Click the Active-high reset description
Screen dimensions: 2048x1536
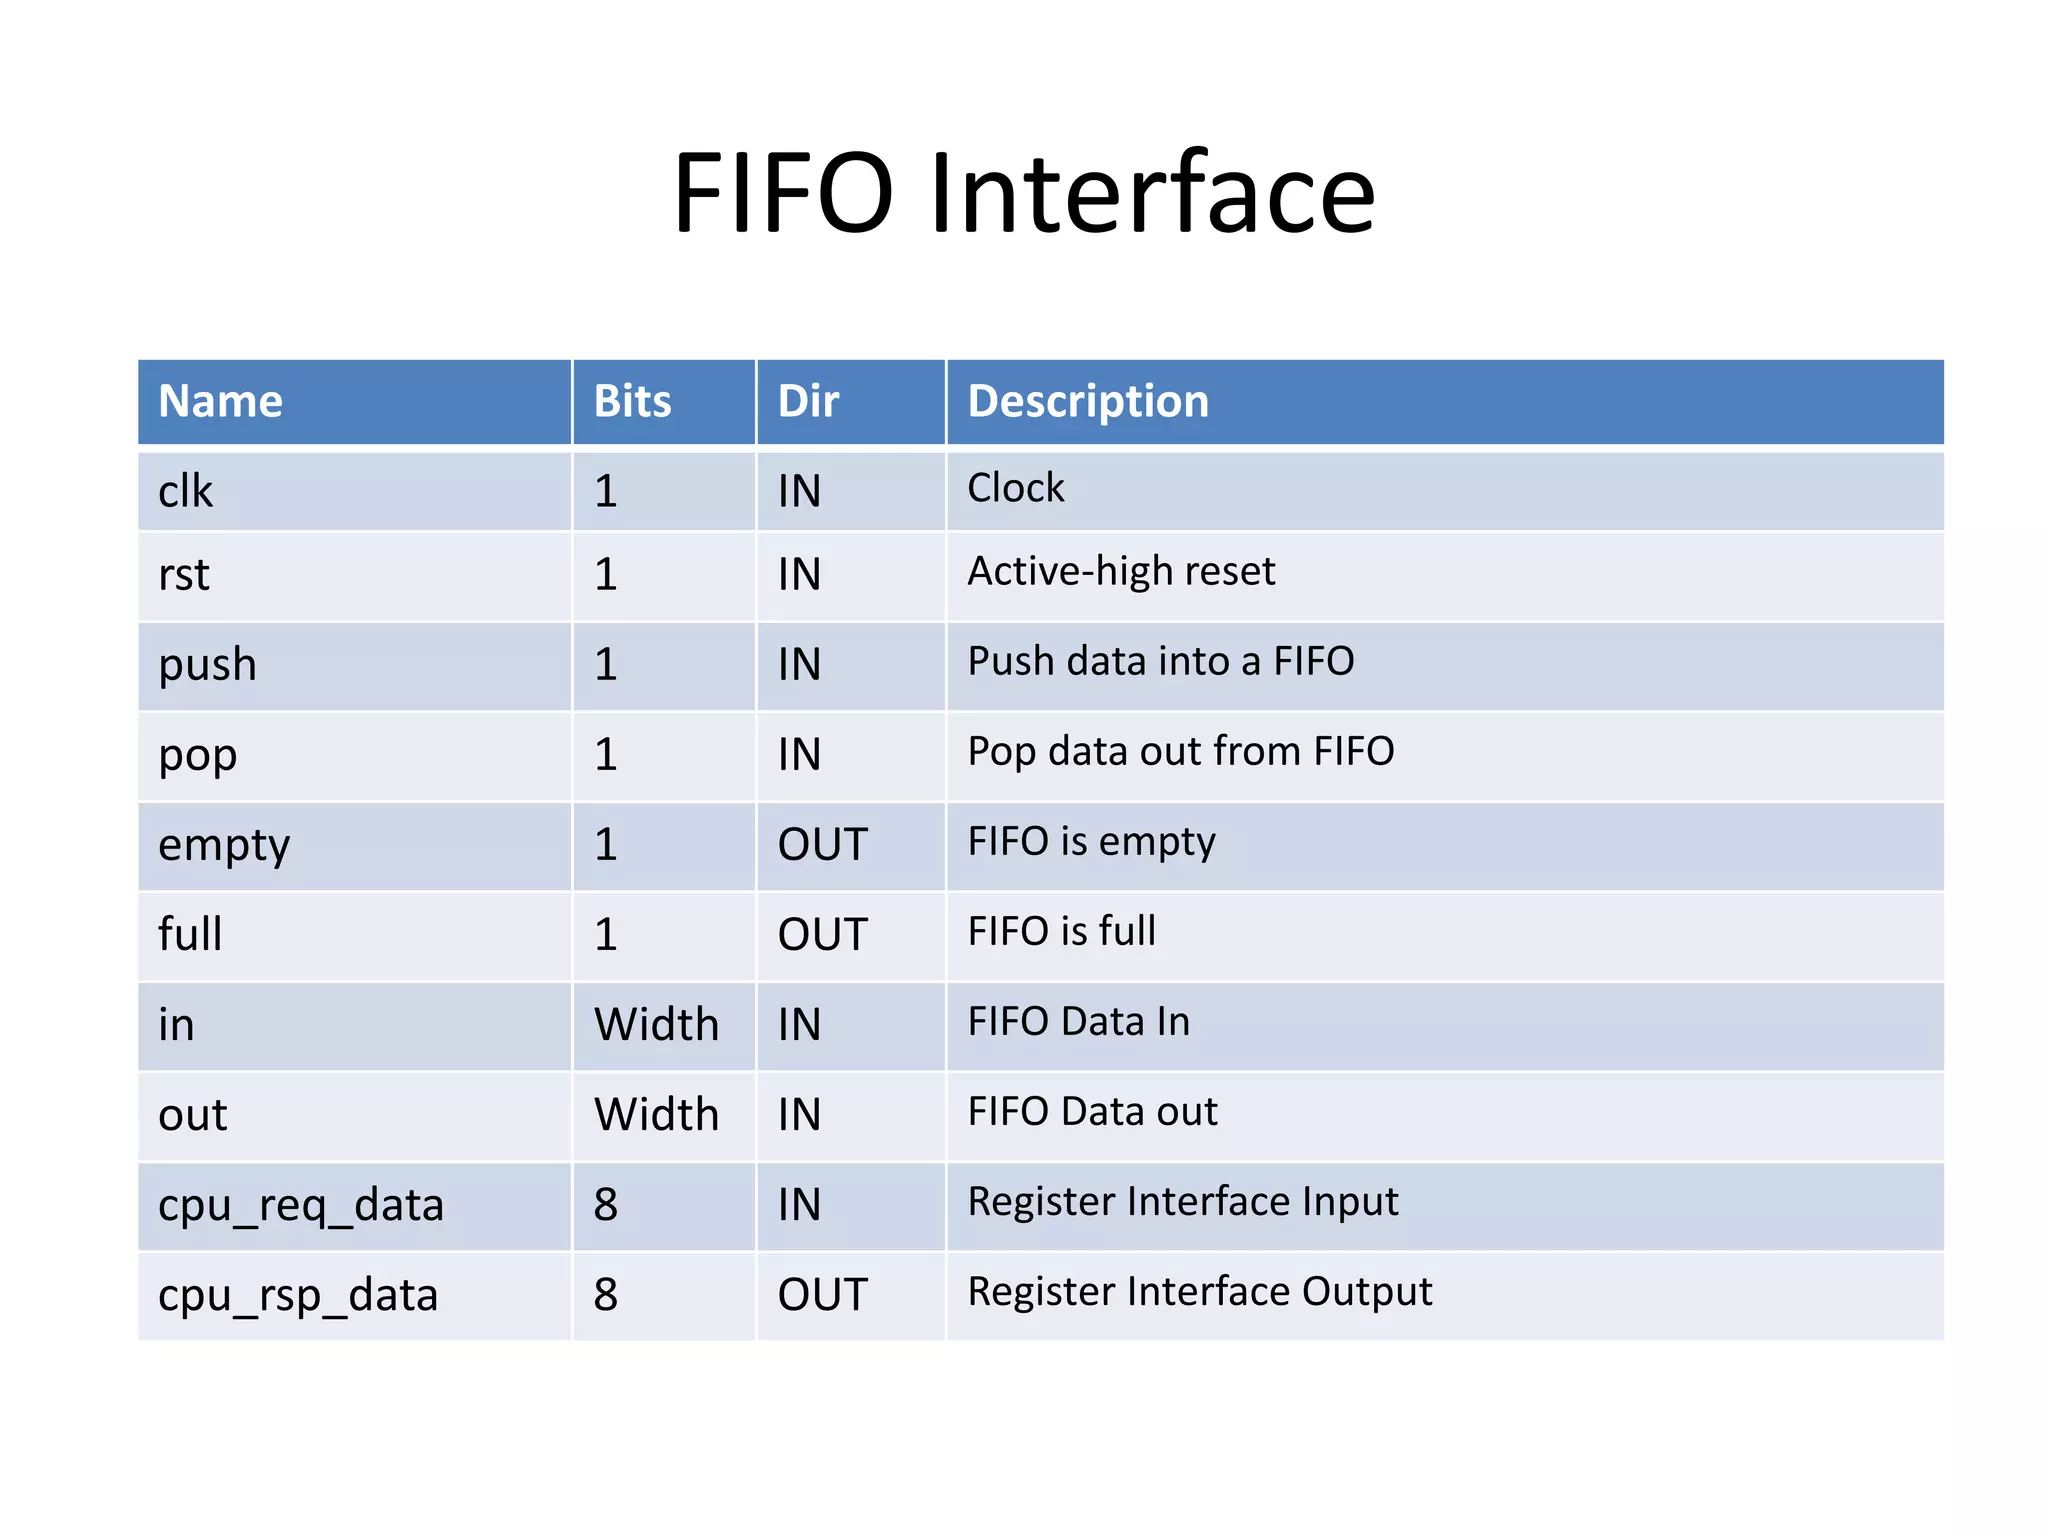(x=1121, y=572)
